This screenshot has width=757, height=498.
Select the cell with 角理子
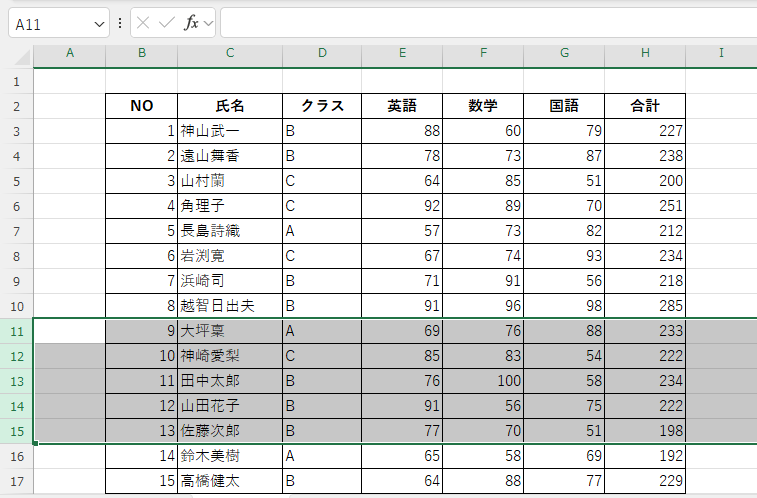coord(230,207)
